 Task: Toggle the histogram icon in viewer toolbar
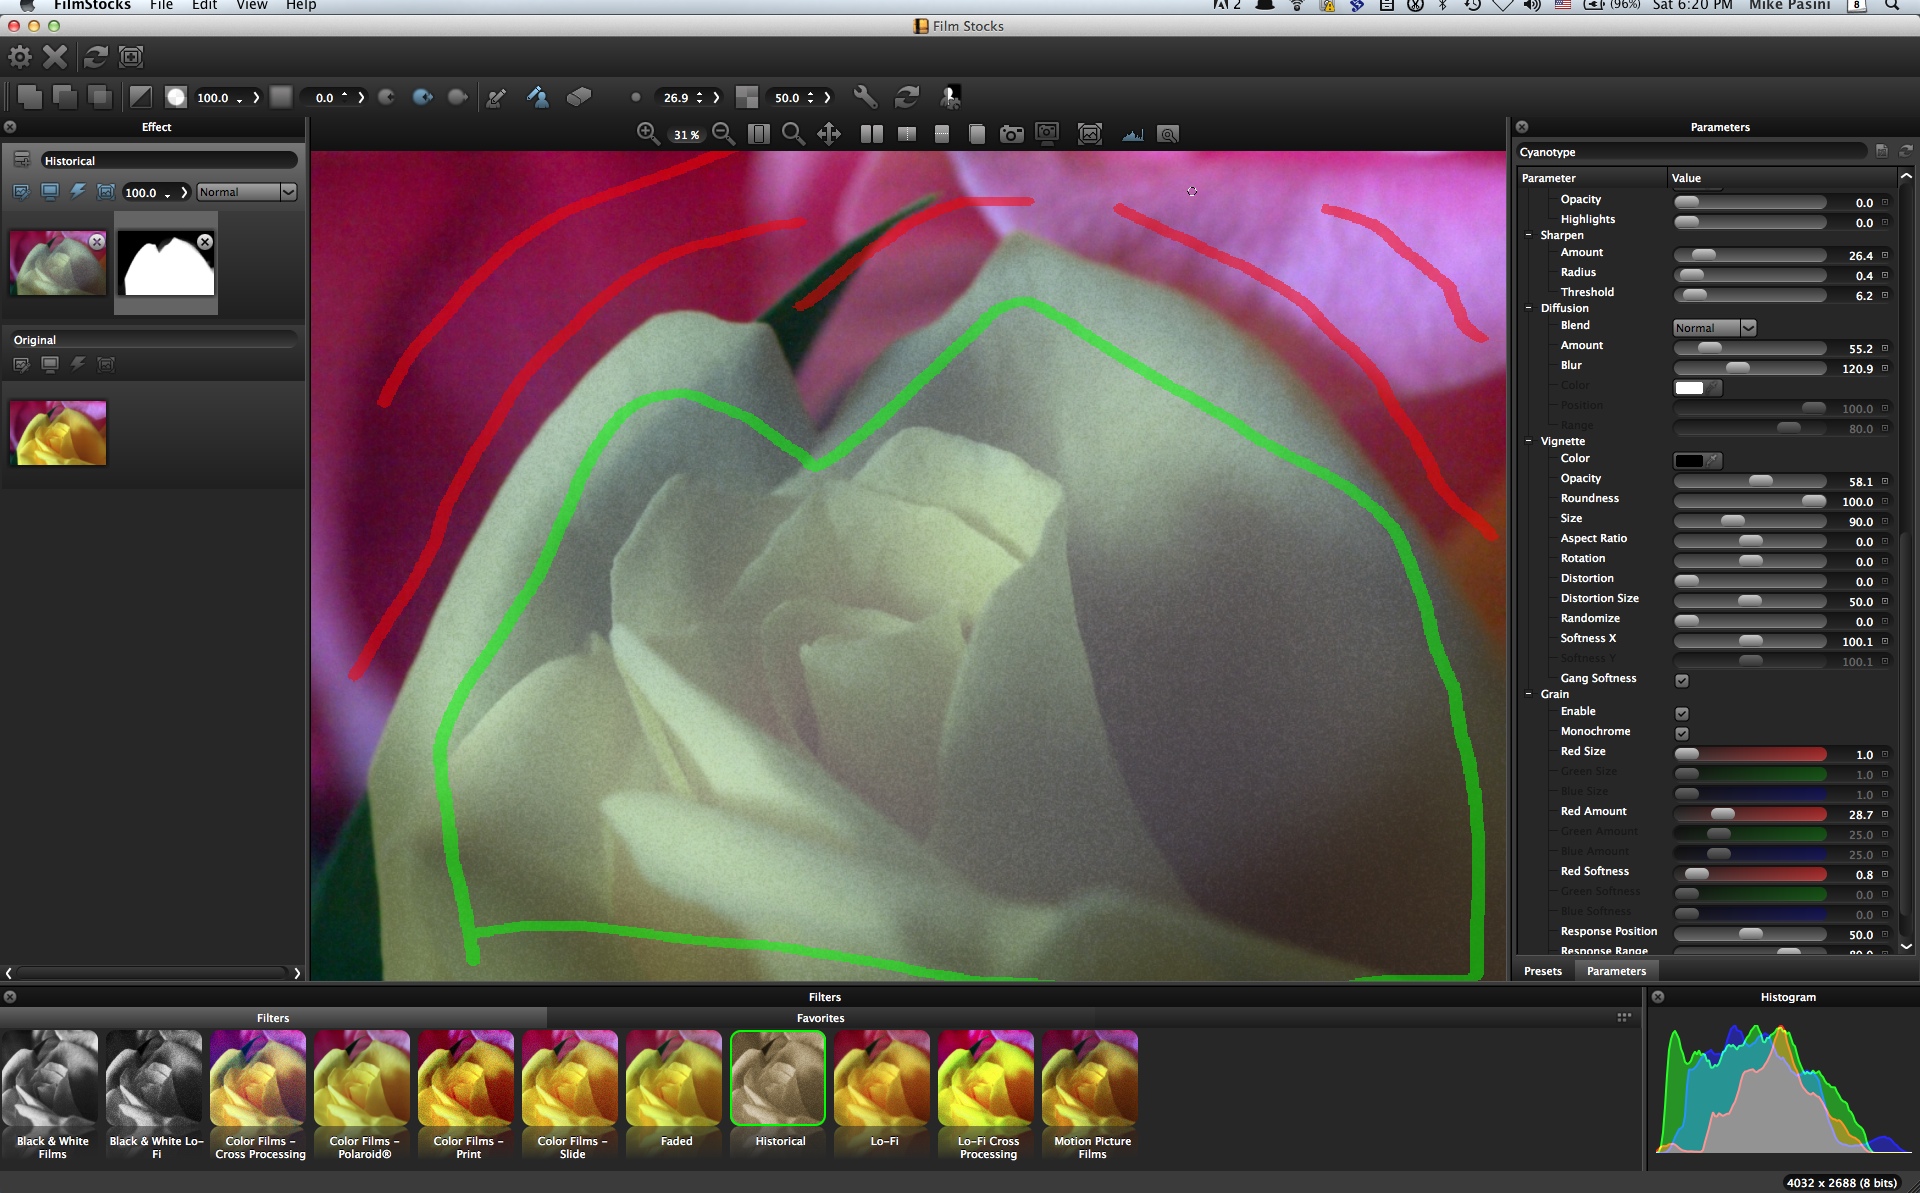(1132, 134)
